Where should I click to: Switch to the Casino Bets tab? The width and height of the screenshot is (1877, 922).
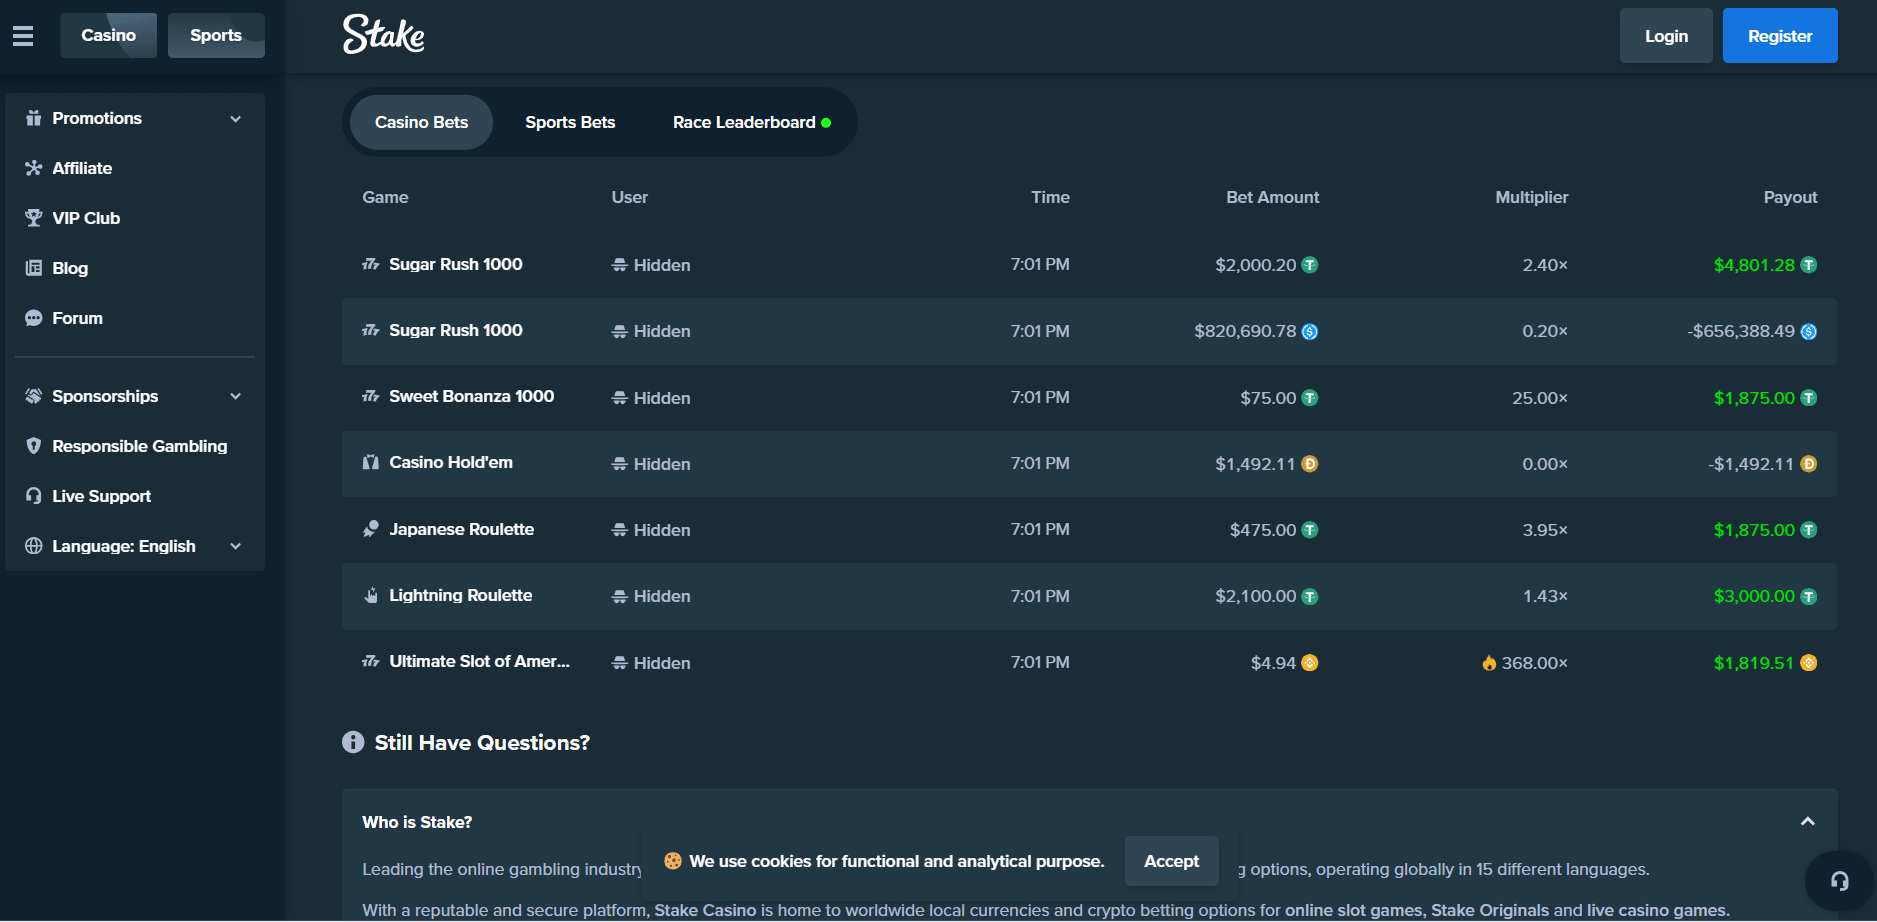(421, 122)
